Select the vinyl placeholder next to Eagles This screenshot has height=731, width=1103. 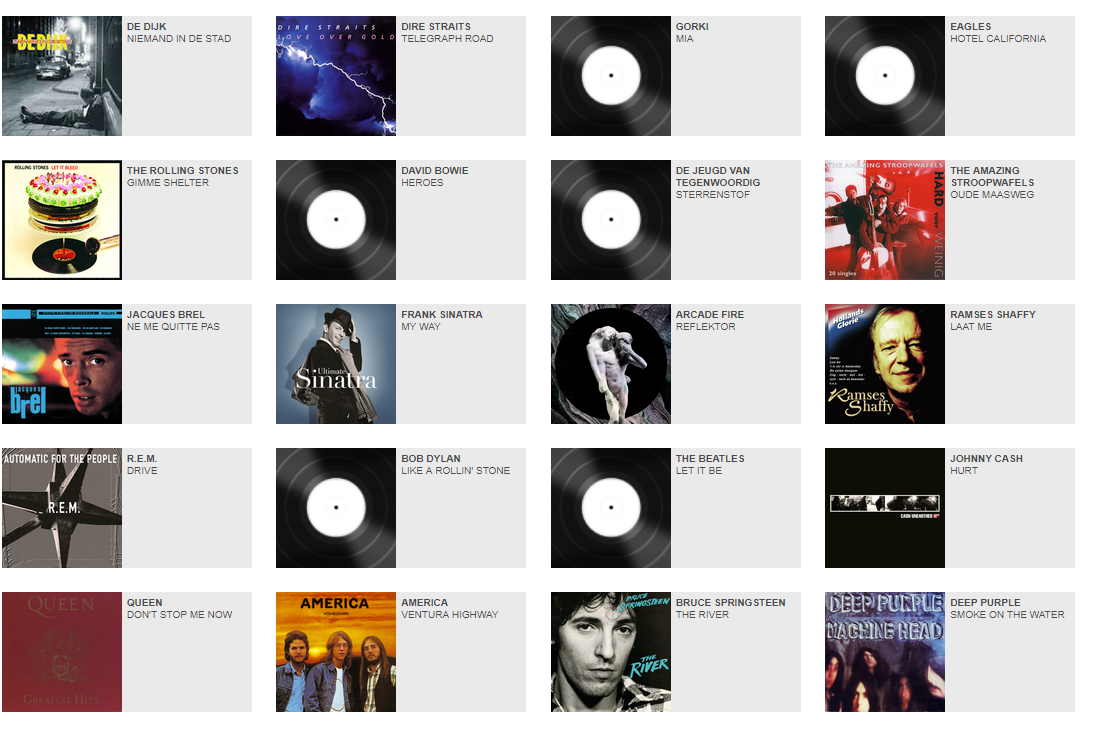click(885, 76)
